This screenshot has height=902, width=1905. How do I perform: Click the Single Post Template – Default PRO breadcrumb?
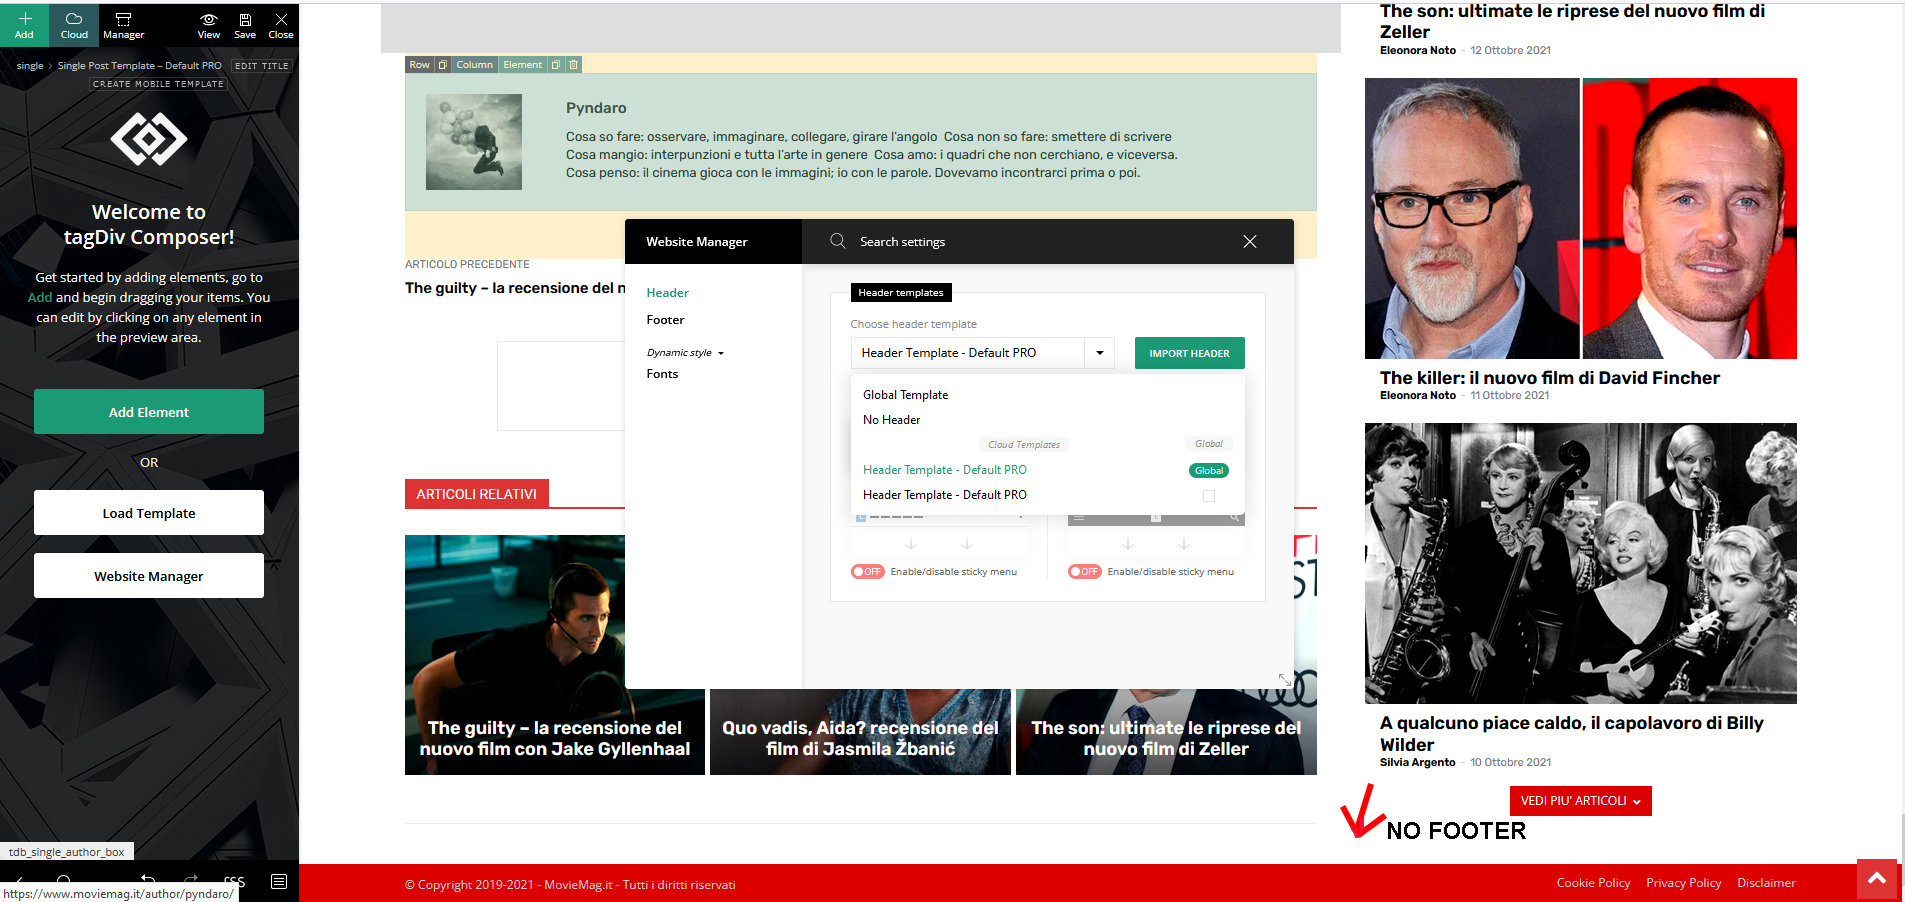click(140, 66)
